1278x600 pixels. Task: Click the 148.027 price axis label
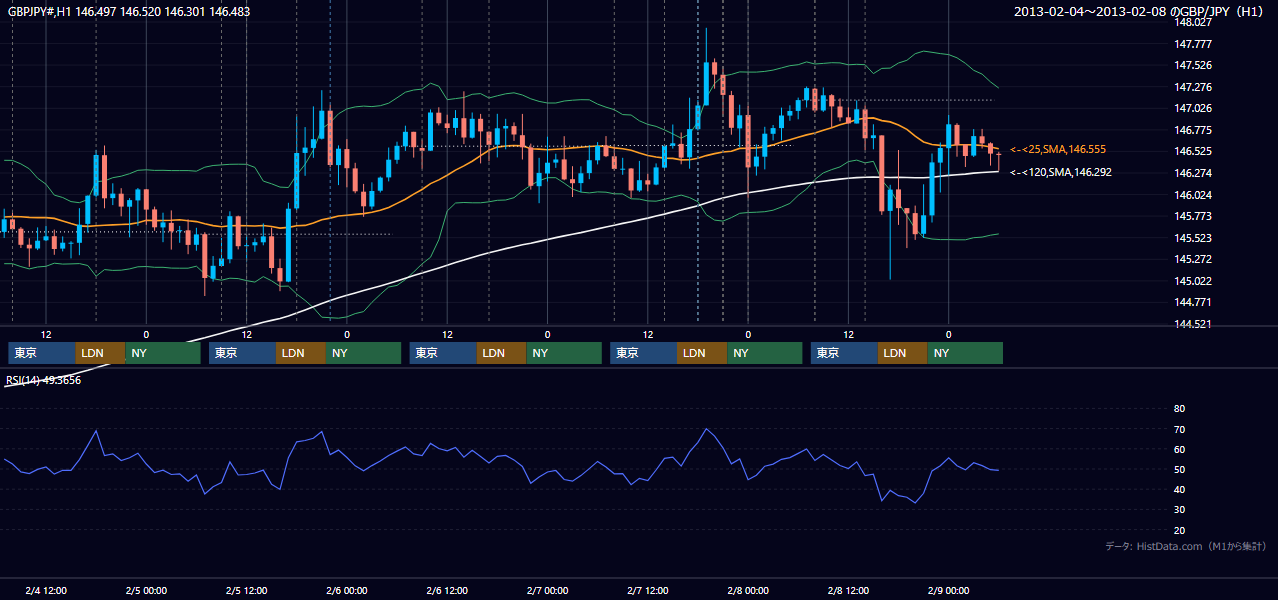tap(1195, 22)
